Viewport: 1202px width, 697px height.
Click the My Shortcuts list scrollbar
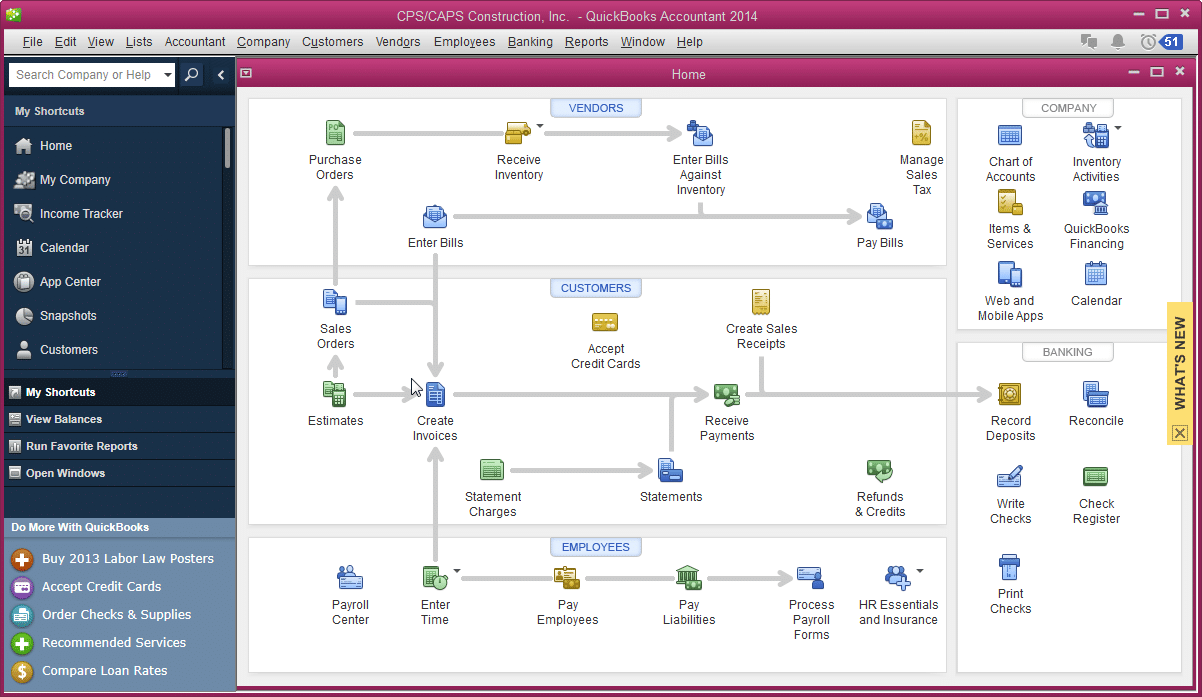[x=228, y=148]
